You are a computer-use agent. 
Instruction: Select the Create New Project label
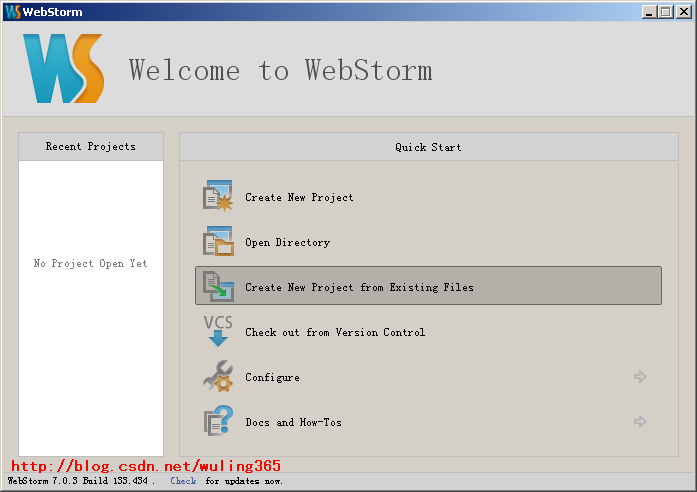click(x=299, y=197)
